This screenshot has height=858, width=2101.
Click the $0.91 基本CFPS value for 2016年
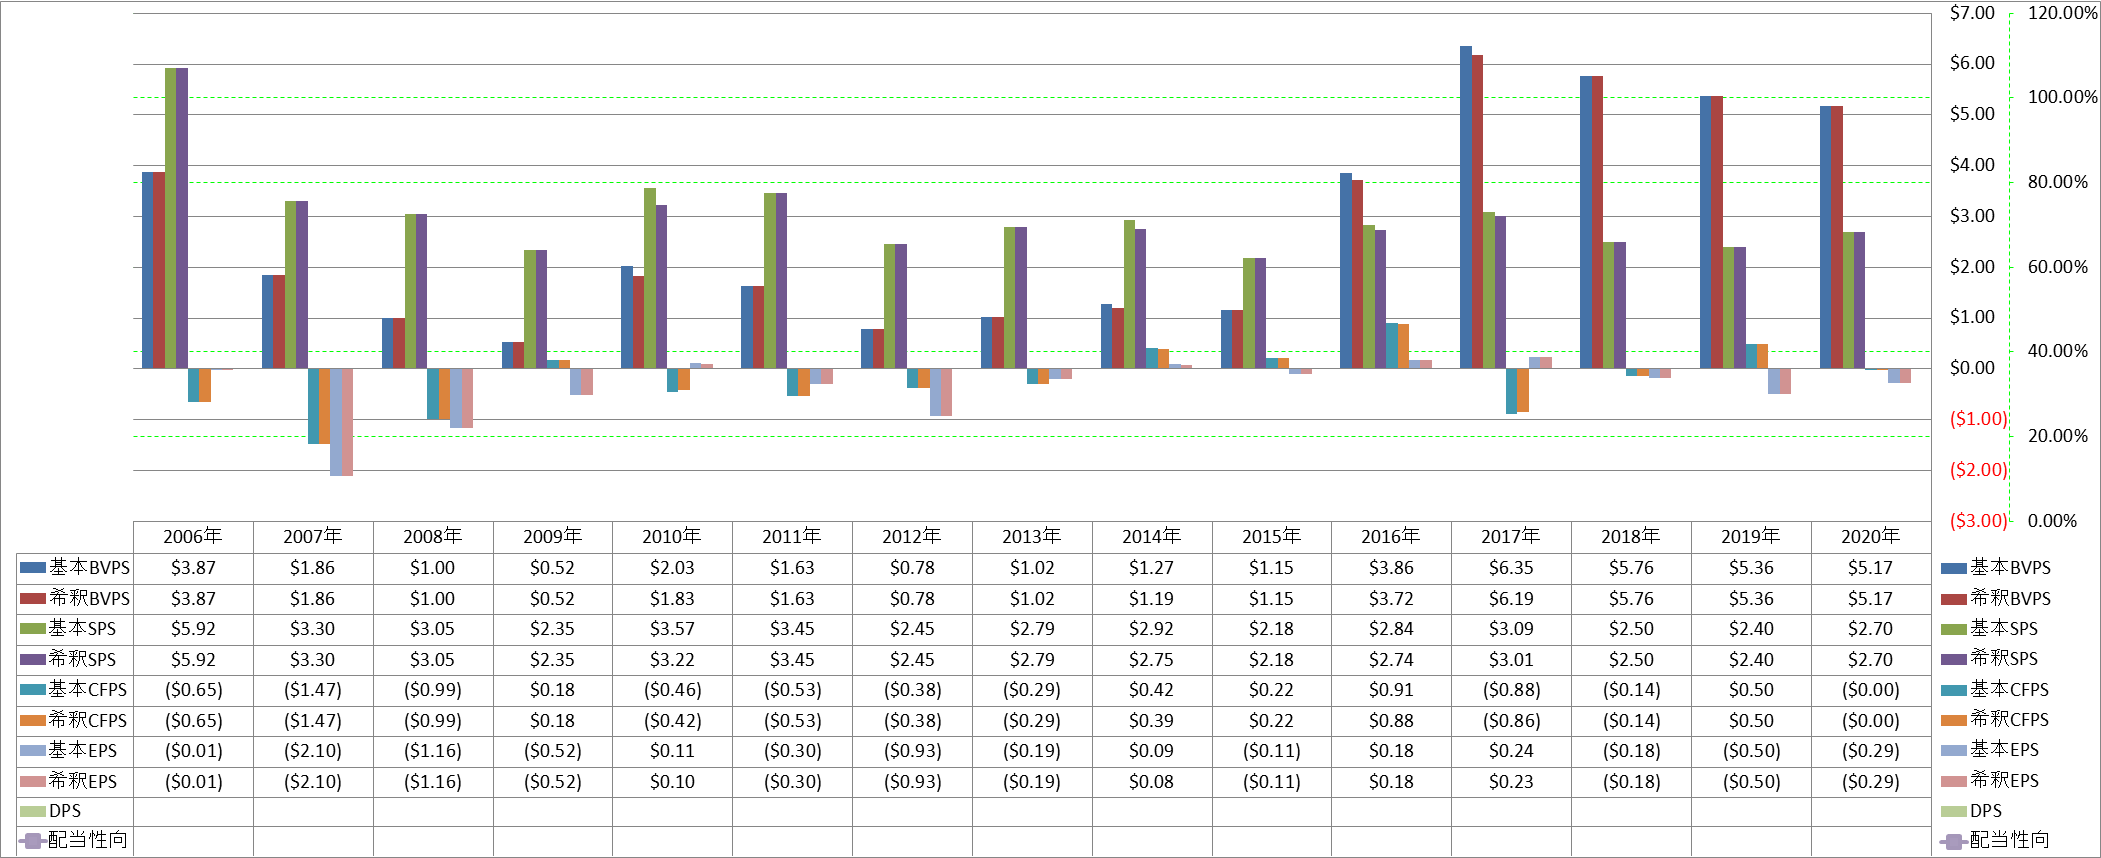[x=1391, y=690]
